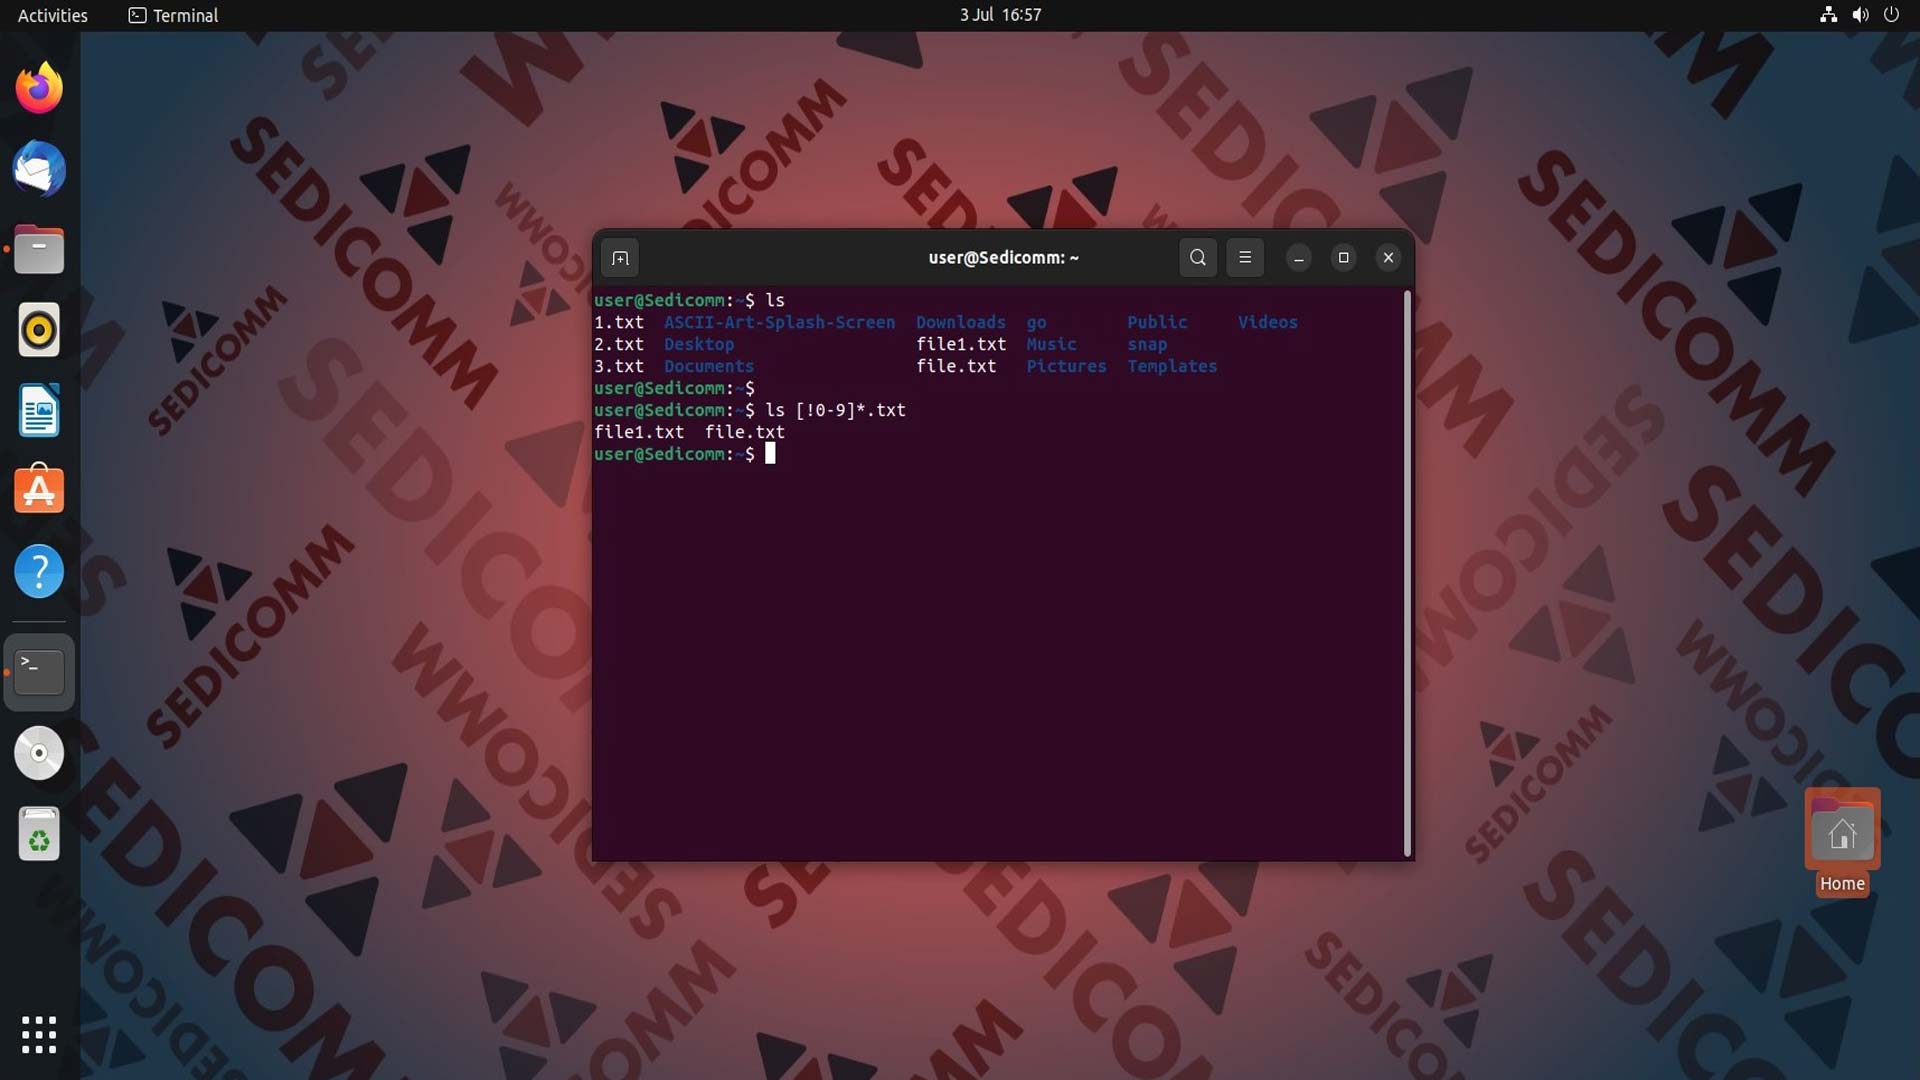Show Applications grid button
Image resolution: width=1920 pixels, height=1080 pixels.
tap(39, 1035)
